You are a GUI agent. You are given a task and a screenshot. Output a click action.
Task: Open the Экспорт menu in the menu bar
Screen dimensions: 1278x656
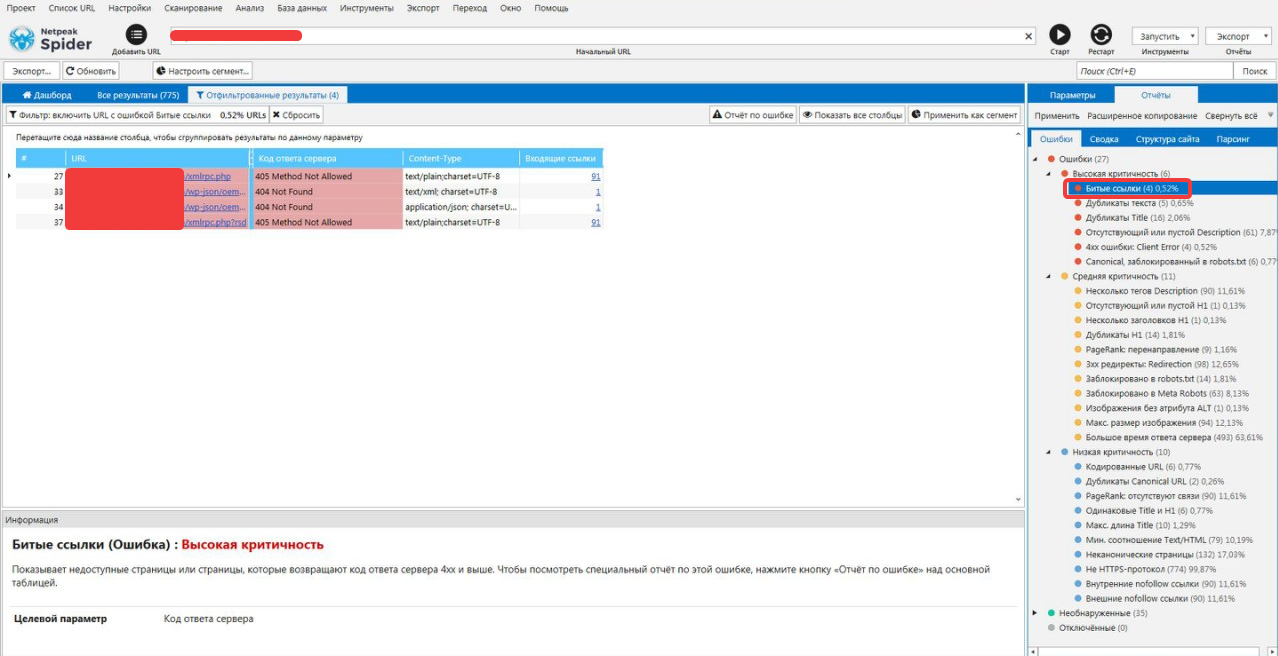(x=423, y=8)
